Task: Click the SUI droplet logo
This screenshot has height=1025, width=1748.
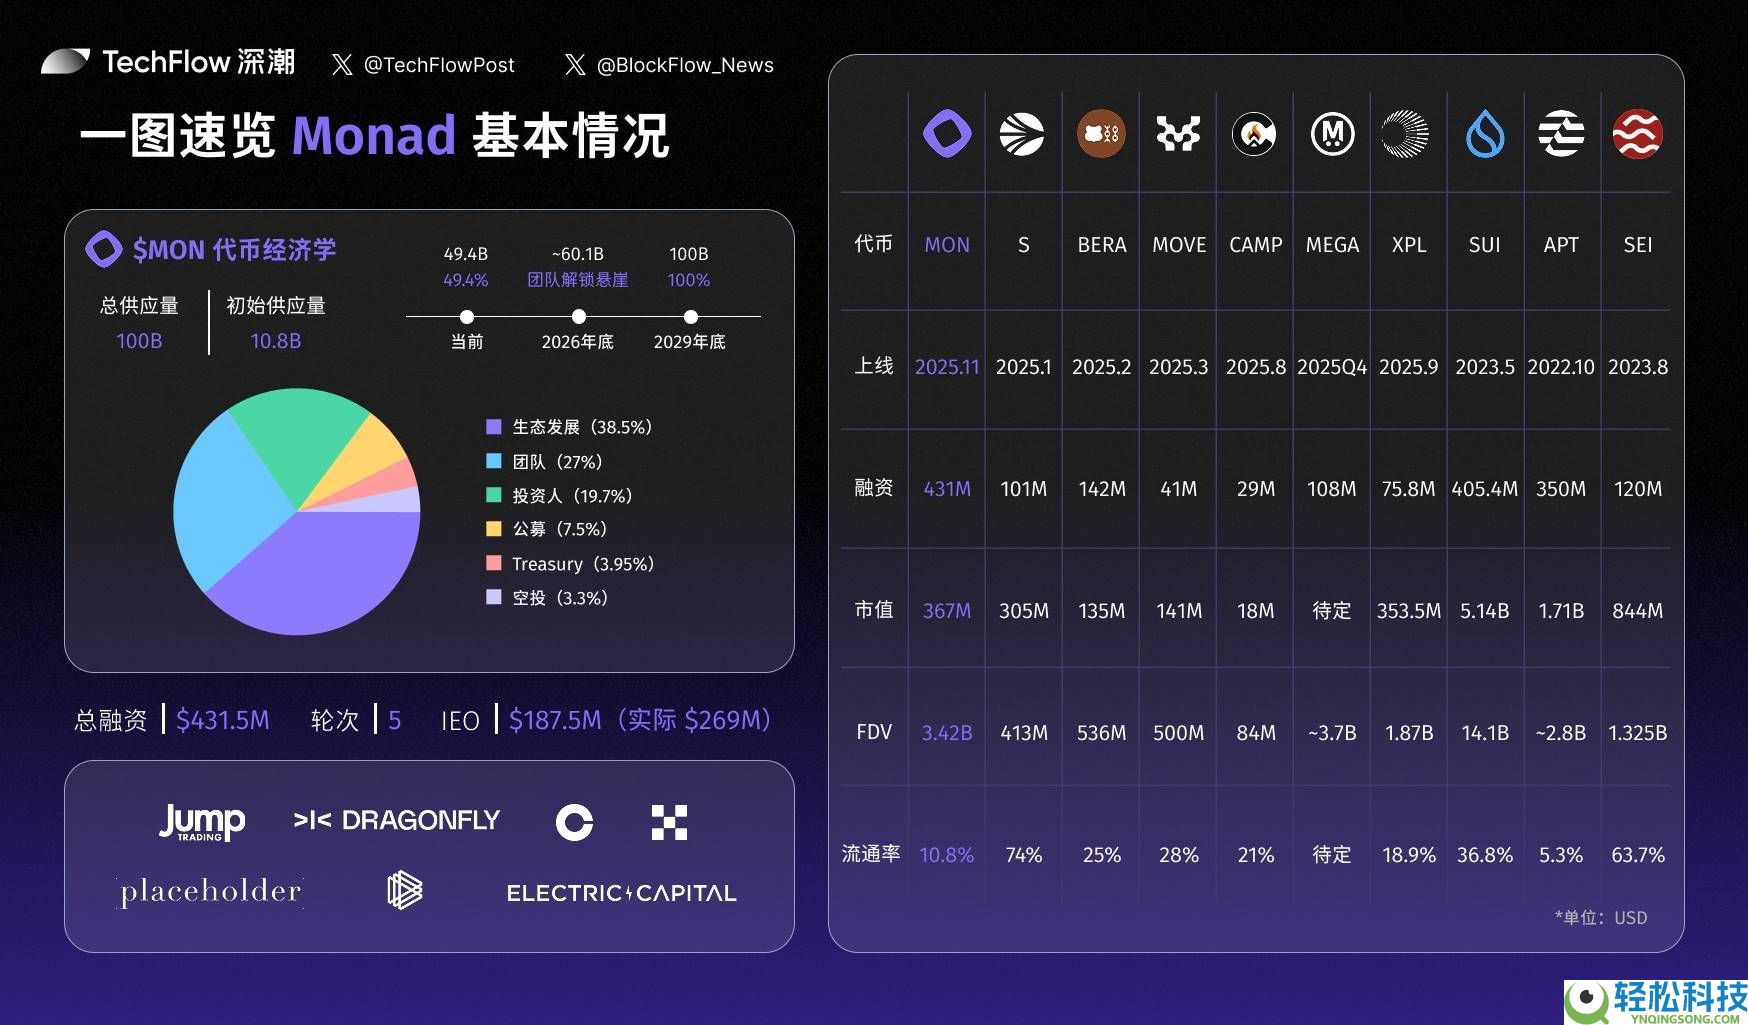Action: pos(1485,133)
